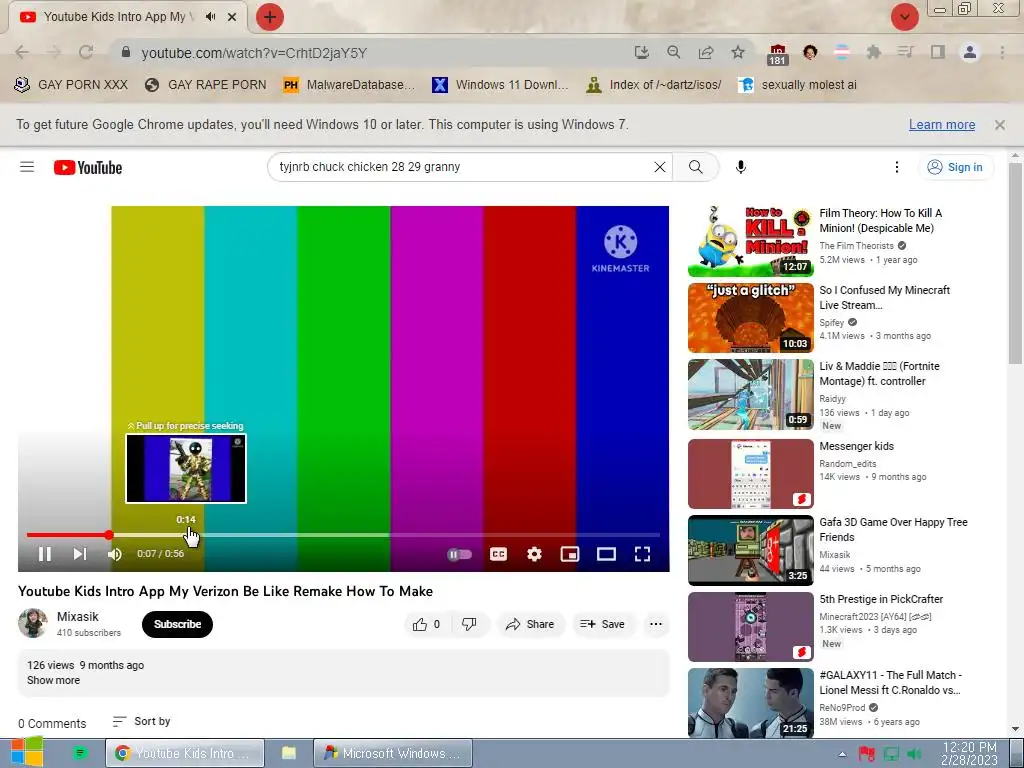1024x768 pixels.
Task: Open Chrome media controls icon
Action: 905,52
